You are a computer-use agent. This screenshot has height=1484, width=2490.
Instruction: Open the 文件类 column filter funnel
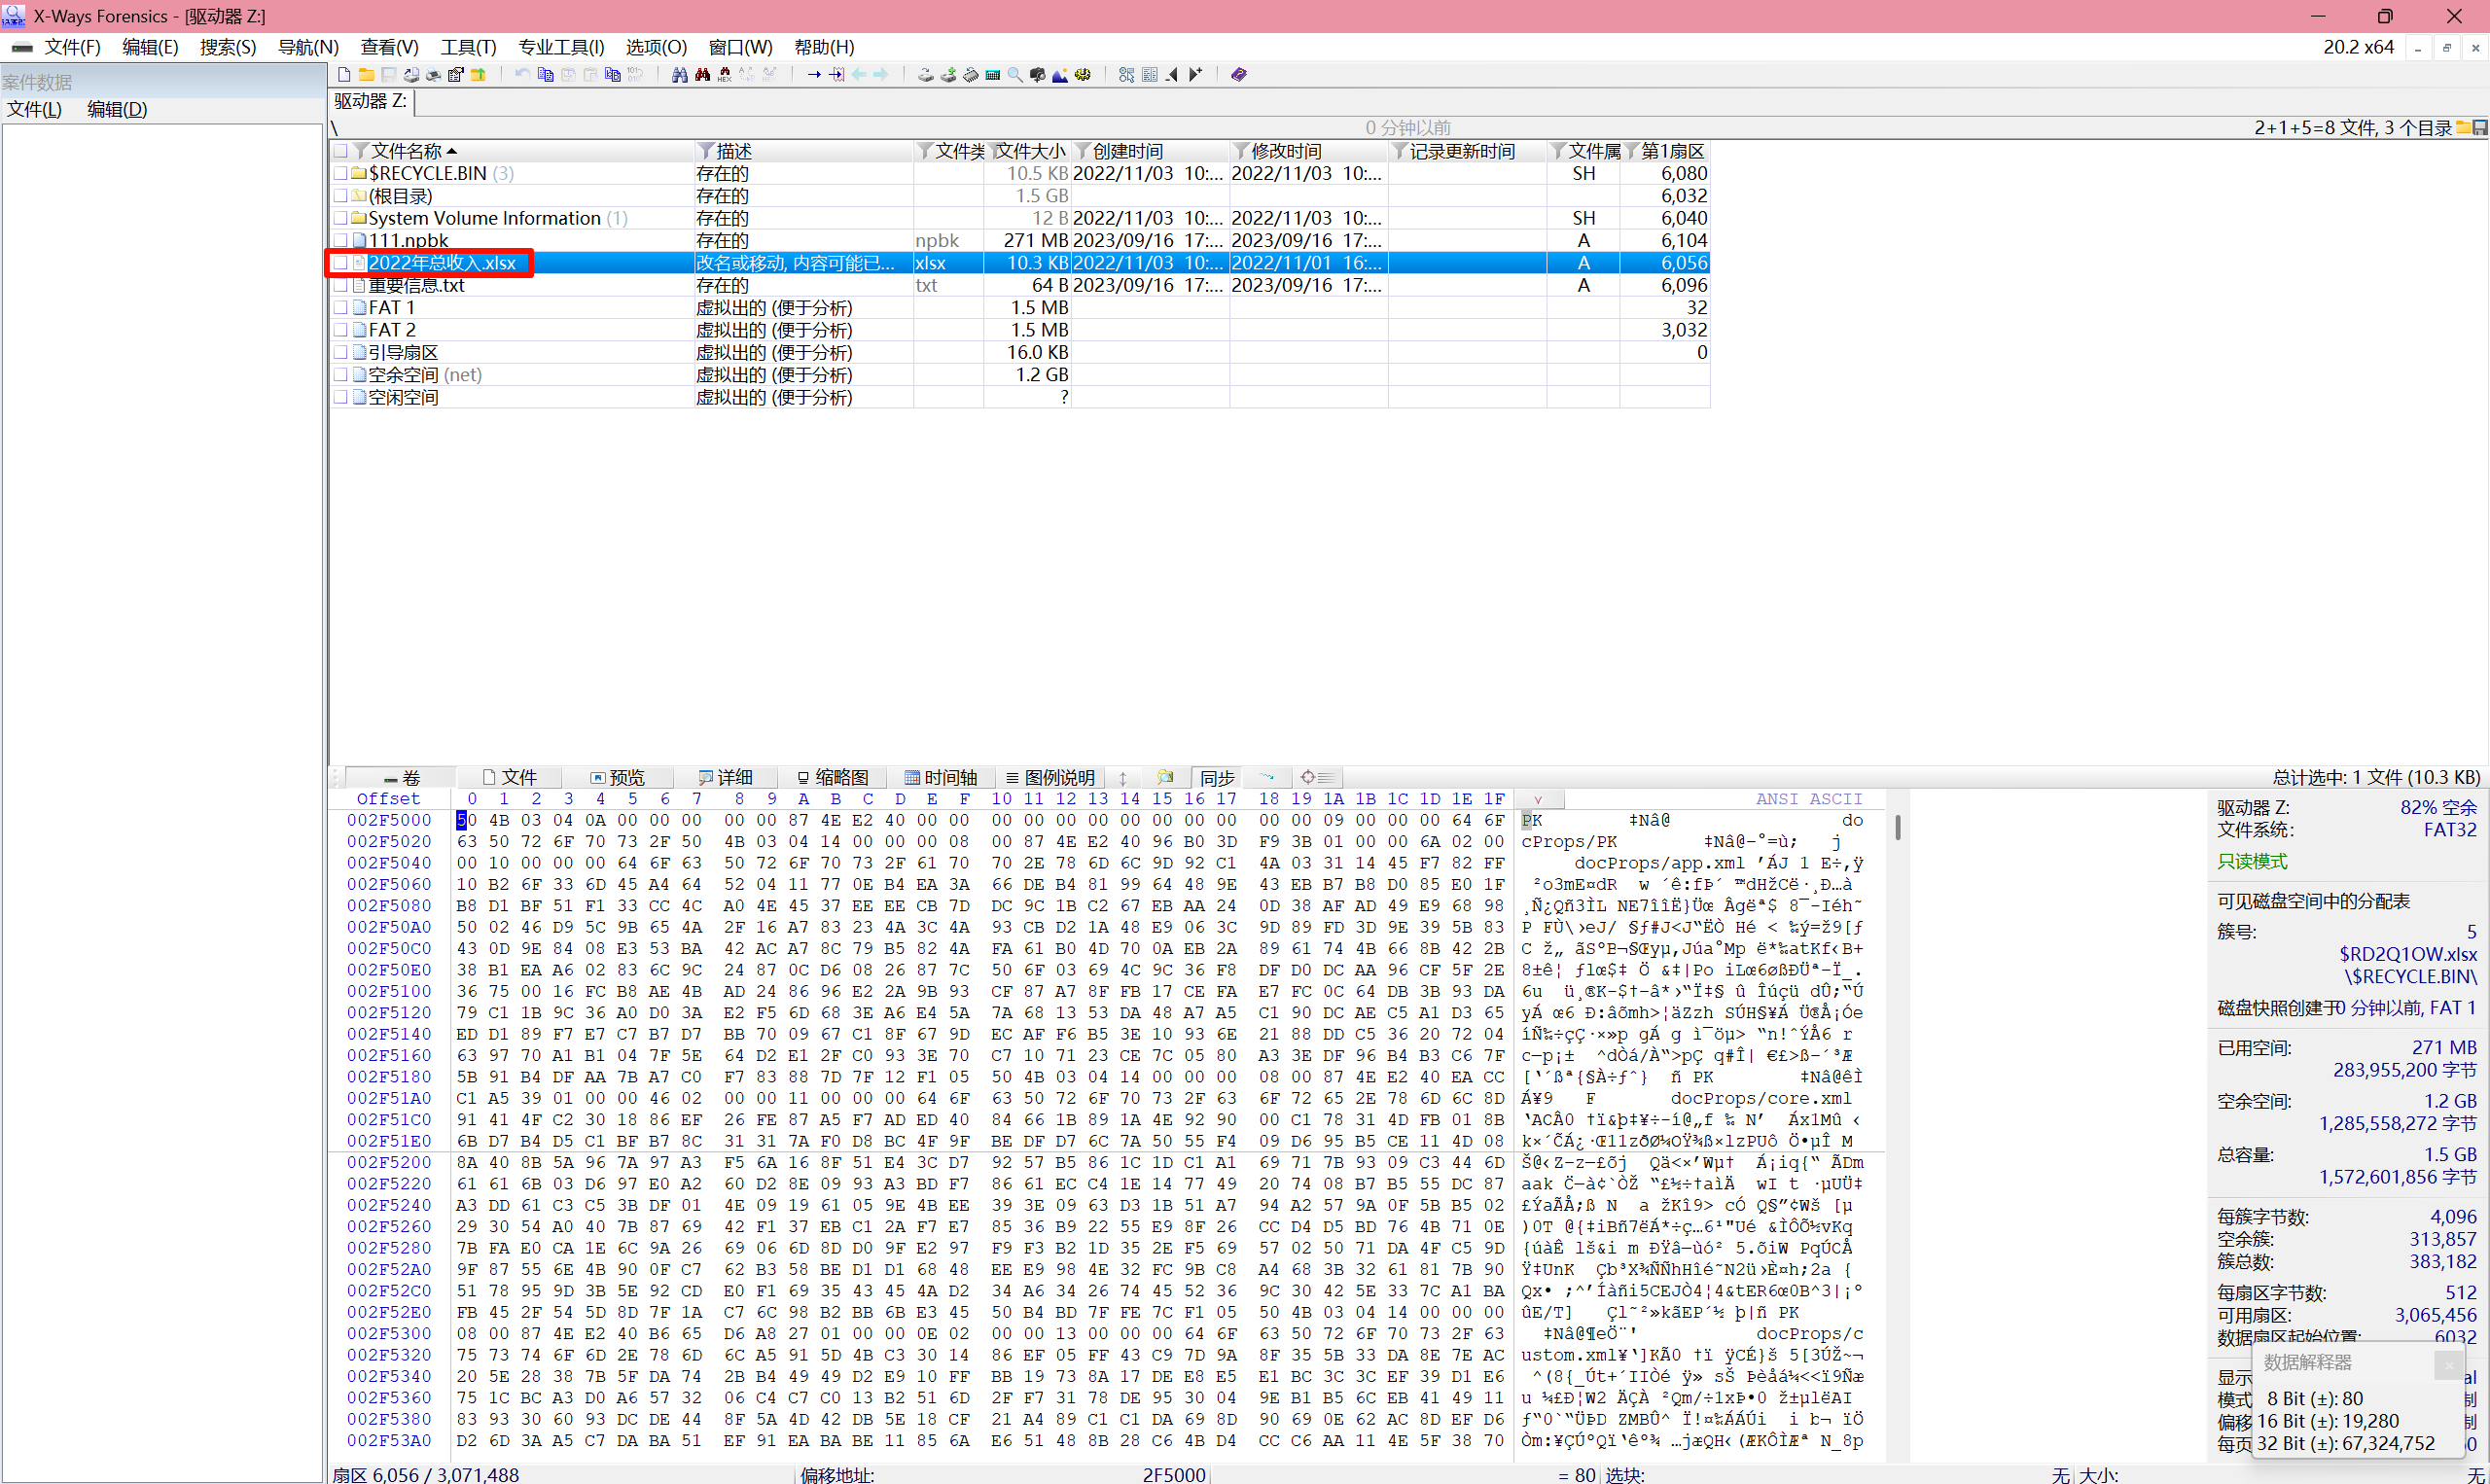(925, 151)
